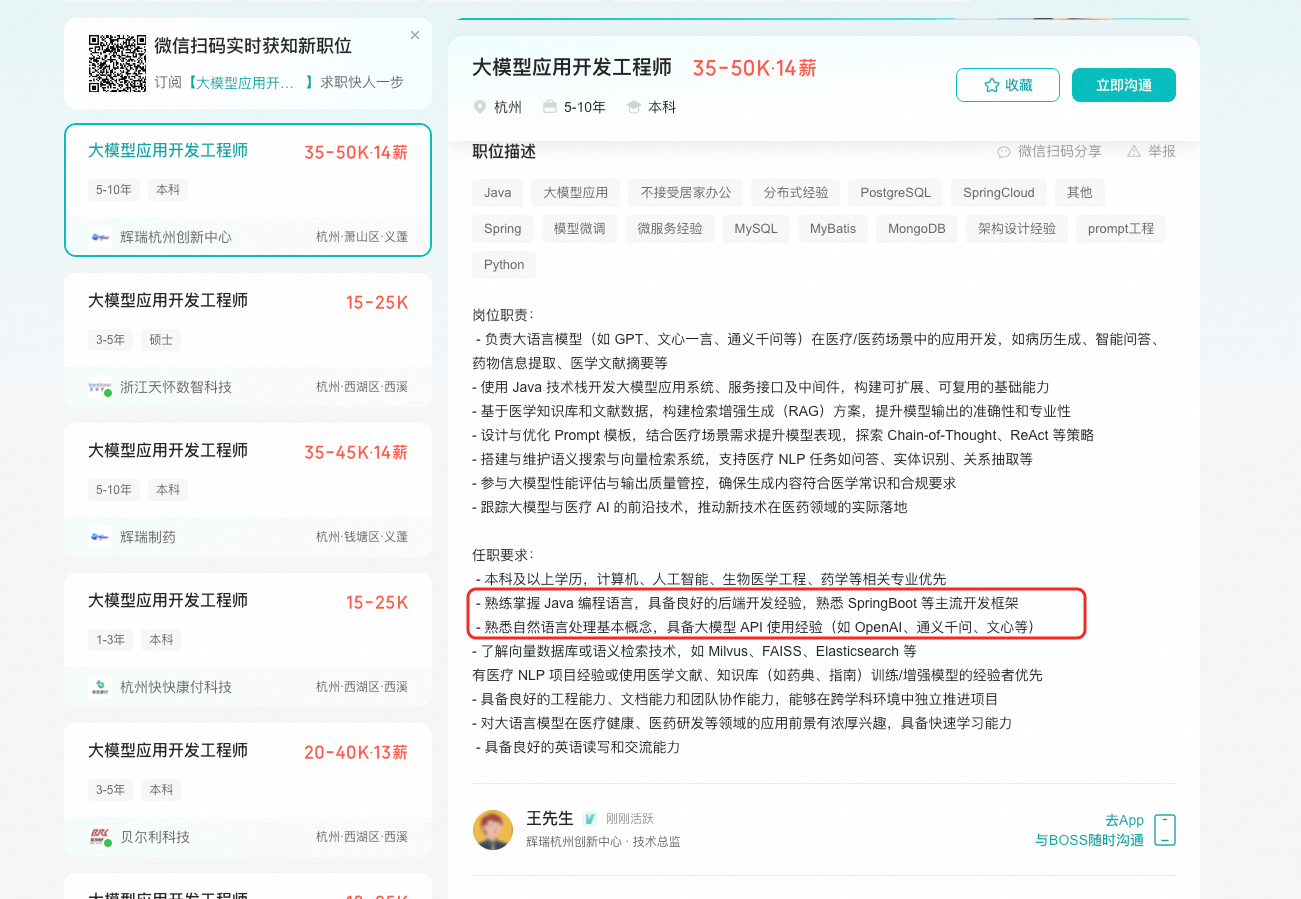Click the location pin icon beside 杭州

pyautogui.click(x=480, y=107)
